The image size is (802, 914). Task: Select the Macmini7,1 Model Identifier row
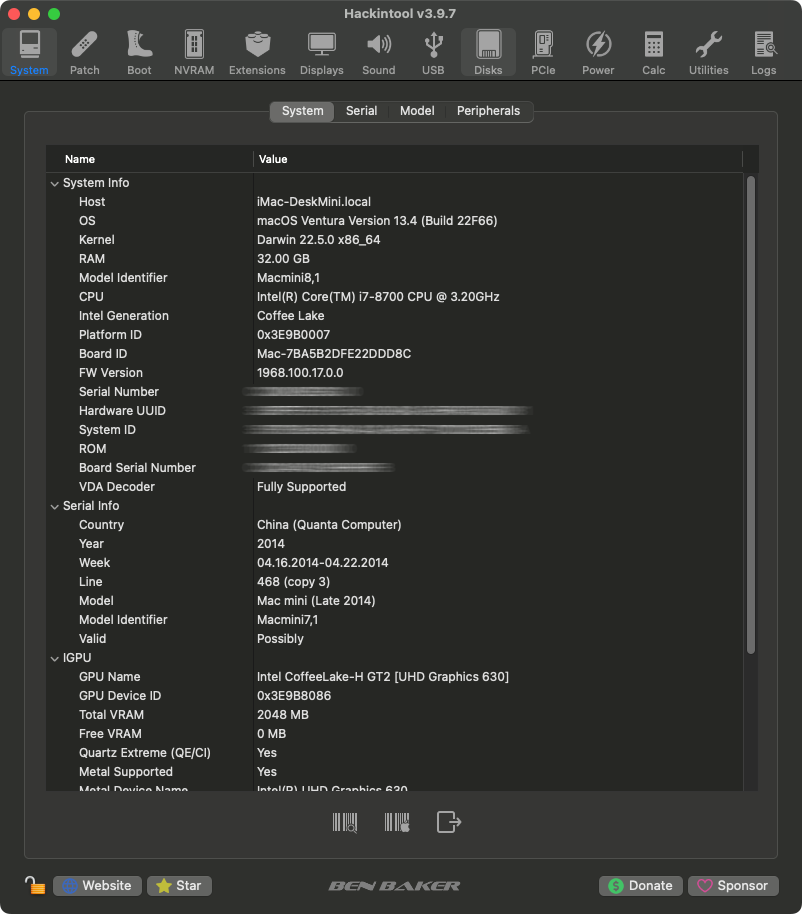coord(395,620)
